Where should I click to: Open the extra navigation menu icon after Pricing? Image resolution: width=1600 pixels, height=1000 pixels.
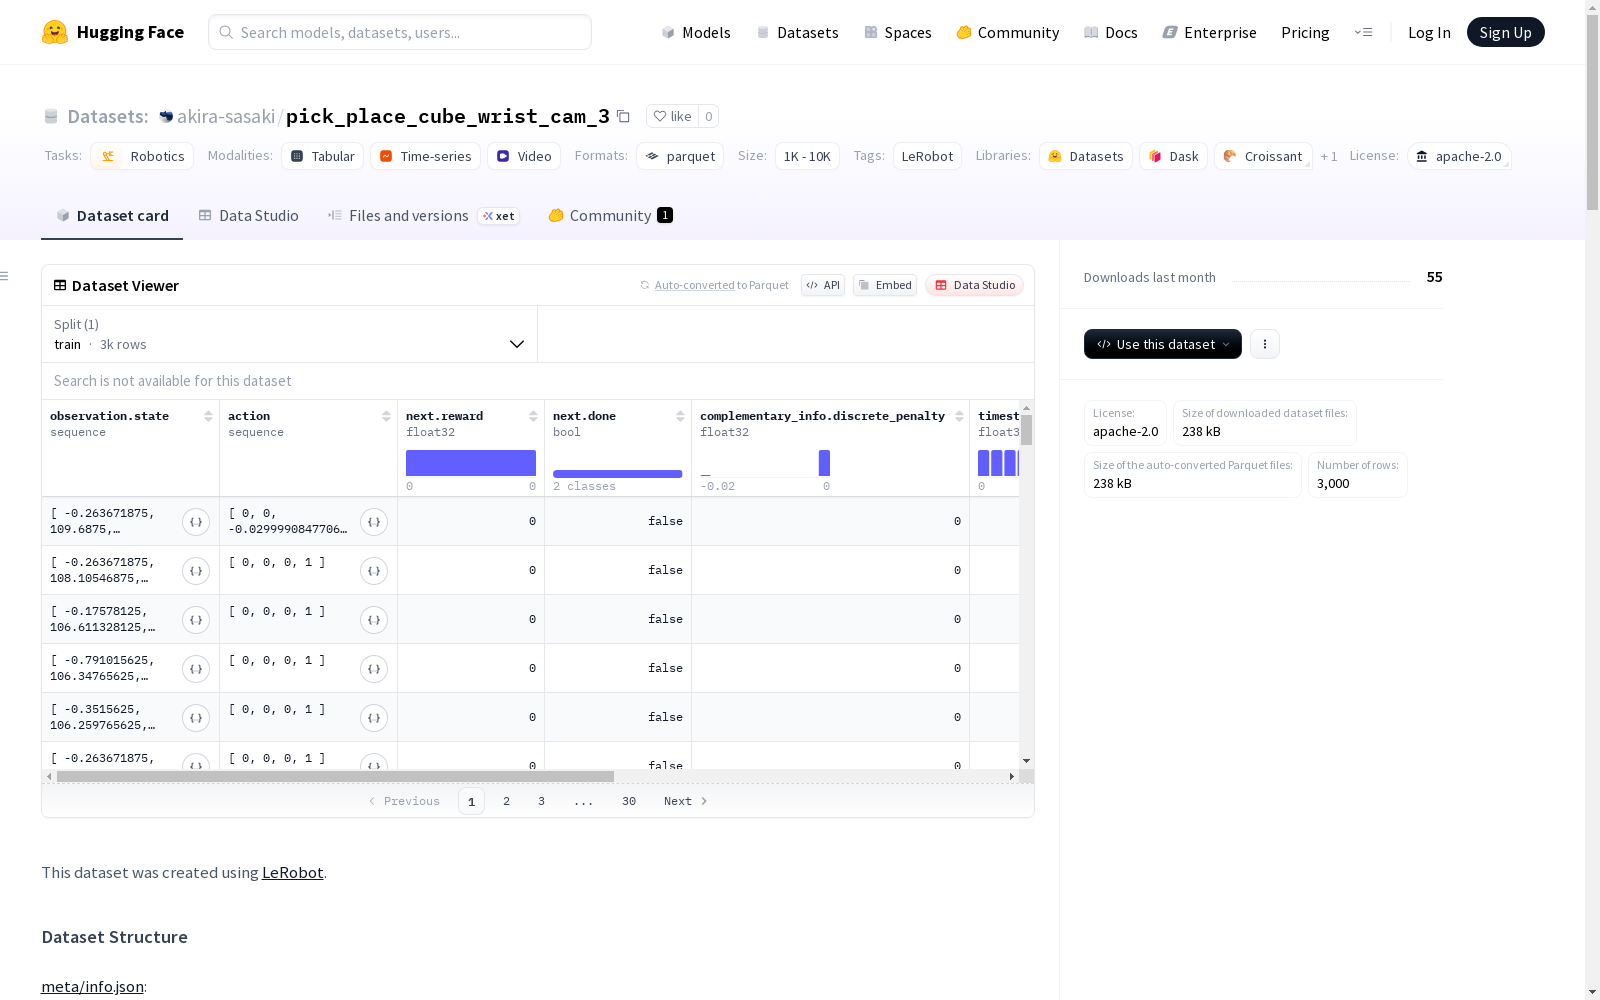click(1363, 32)
